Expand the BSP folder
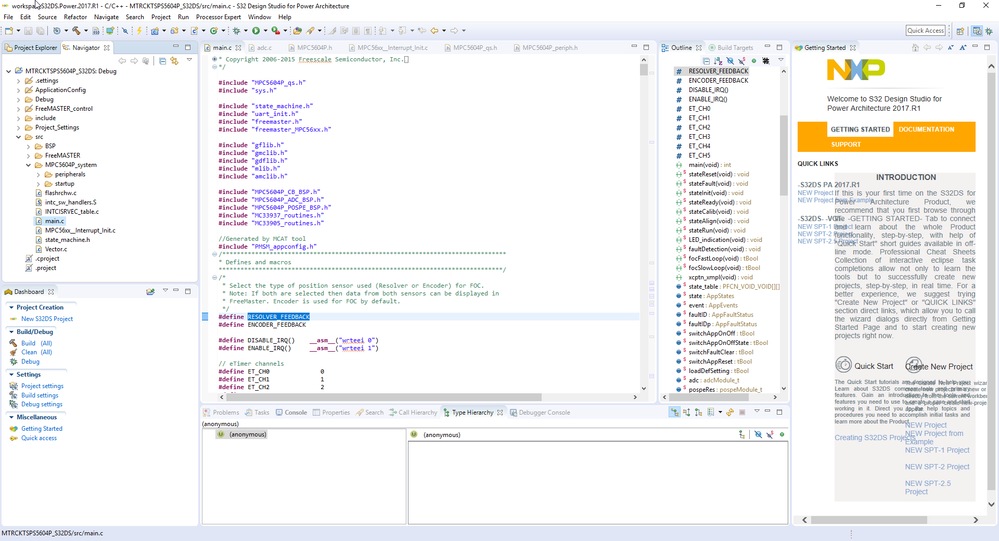The width and height of the screenshot is (999, 541). [x=28, y=146]
